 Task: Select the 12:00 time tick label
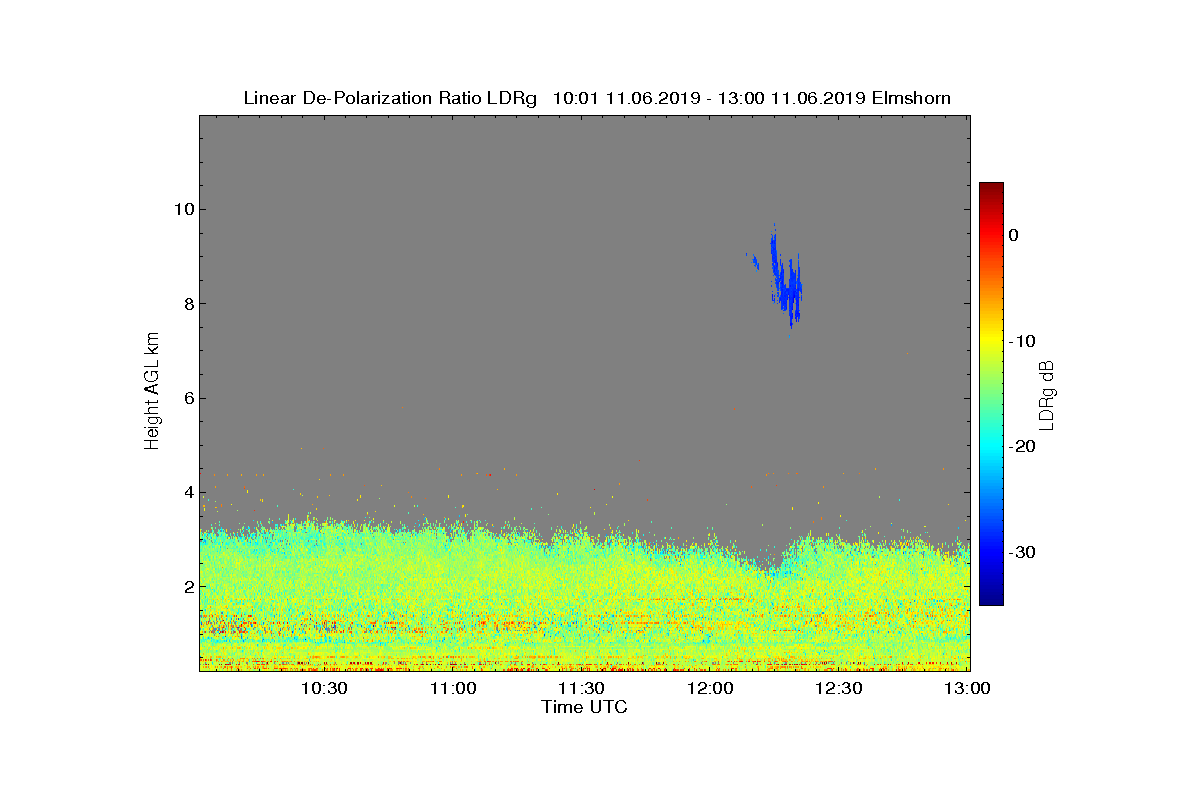point(710,688)
